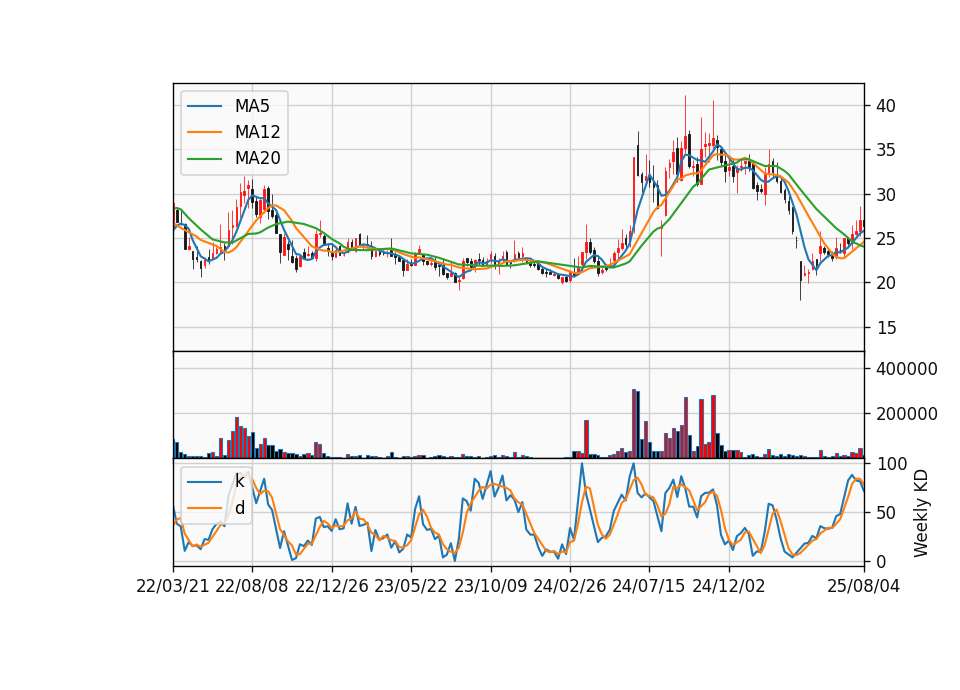The height and width of the screenshot is (690, 960).
Task: Click the 23/10/09 date axis label
Action: (x=490, y=587)
